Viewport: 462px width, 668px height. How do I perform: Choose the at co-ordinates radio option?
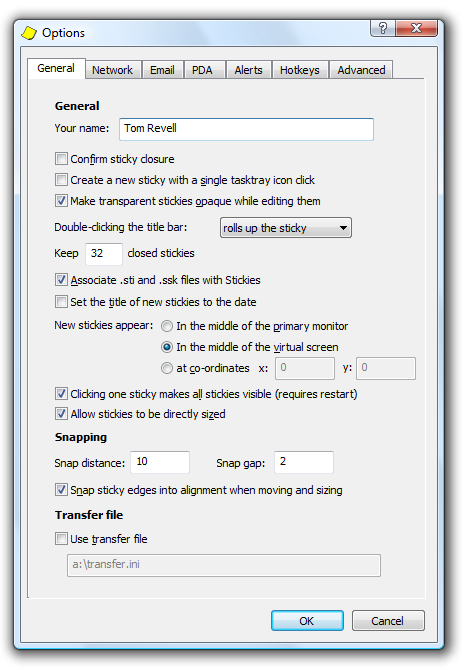[167, 368]
